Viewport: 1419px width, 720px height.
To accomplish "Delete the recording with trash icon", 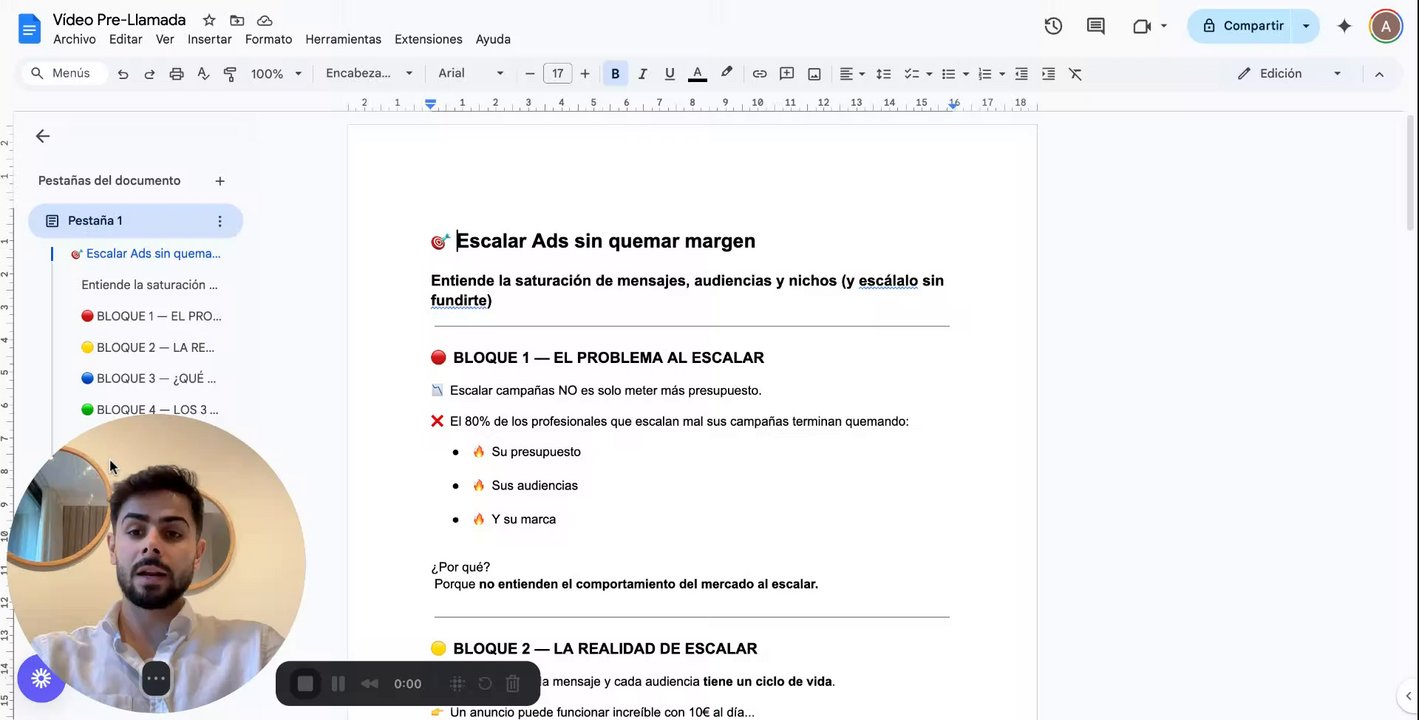I will click(513, 684).
